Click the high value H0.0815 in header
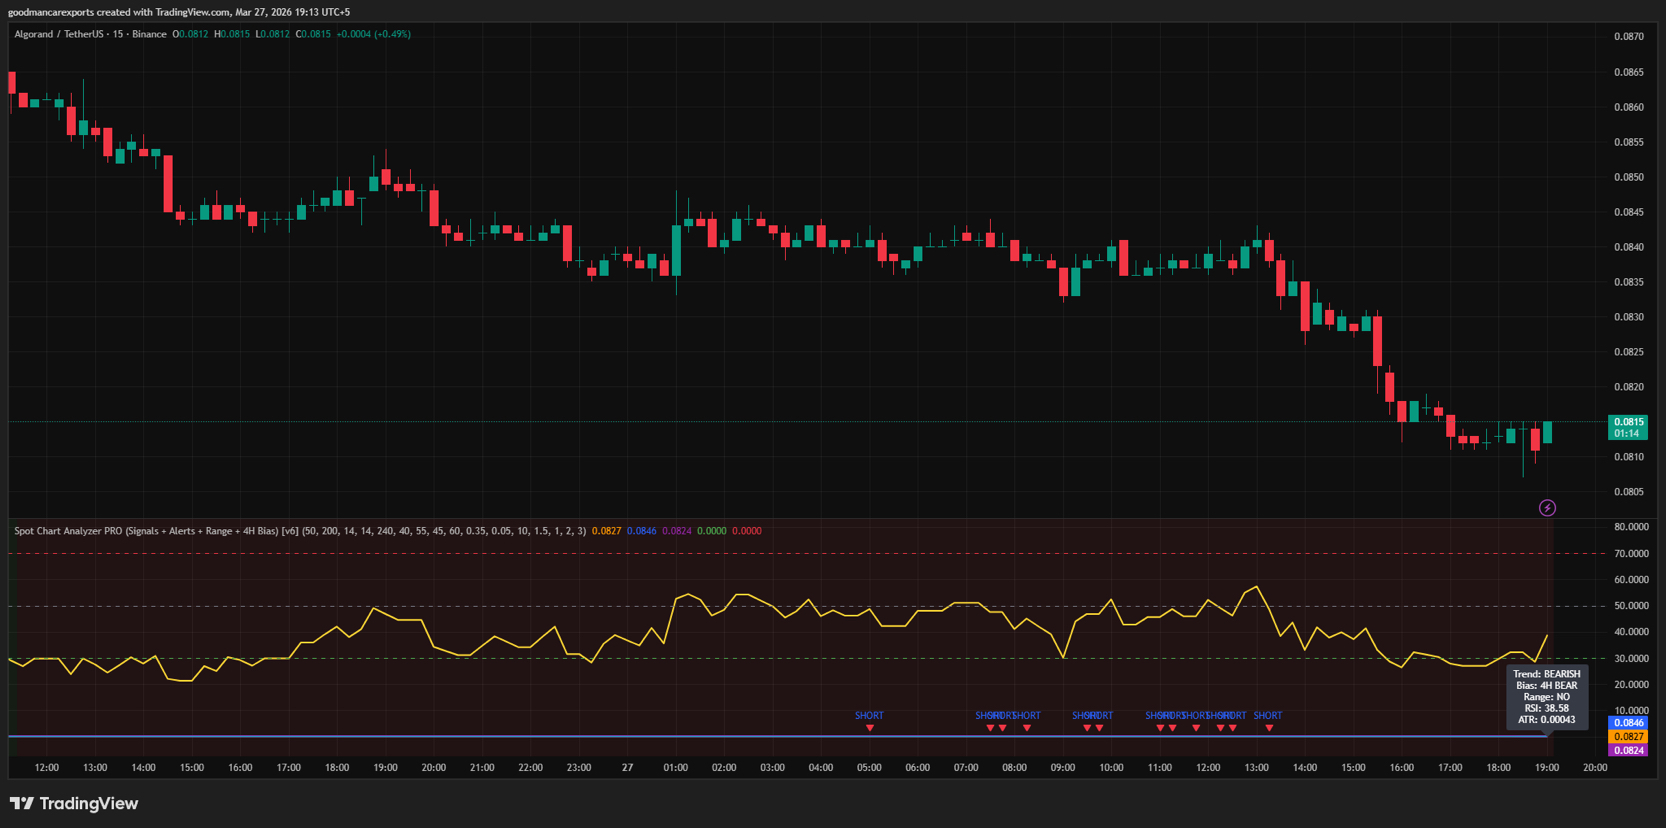 (232, 34)
